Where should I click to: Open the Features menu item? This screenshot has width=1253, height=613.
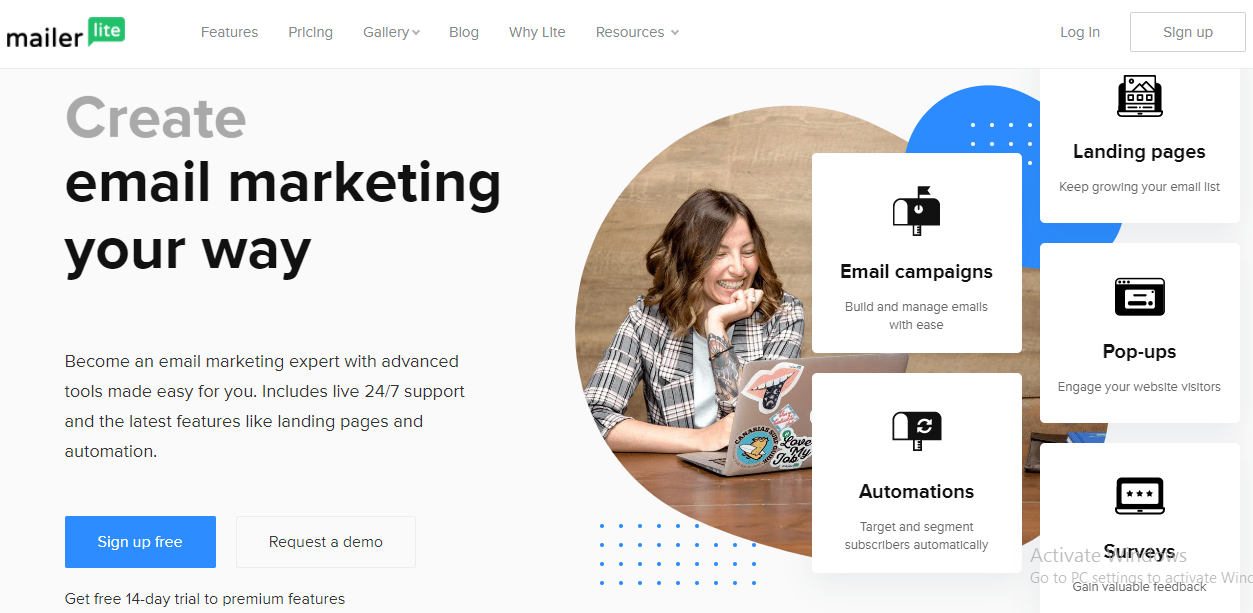pos(229,32)
